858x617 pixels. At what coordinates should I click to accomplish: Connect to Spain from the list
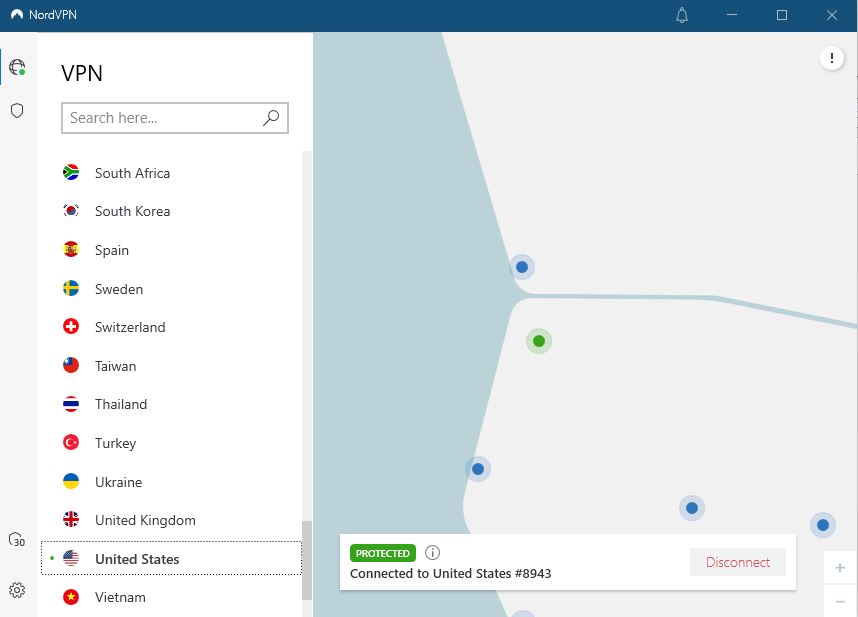coord(112,250)
